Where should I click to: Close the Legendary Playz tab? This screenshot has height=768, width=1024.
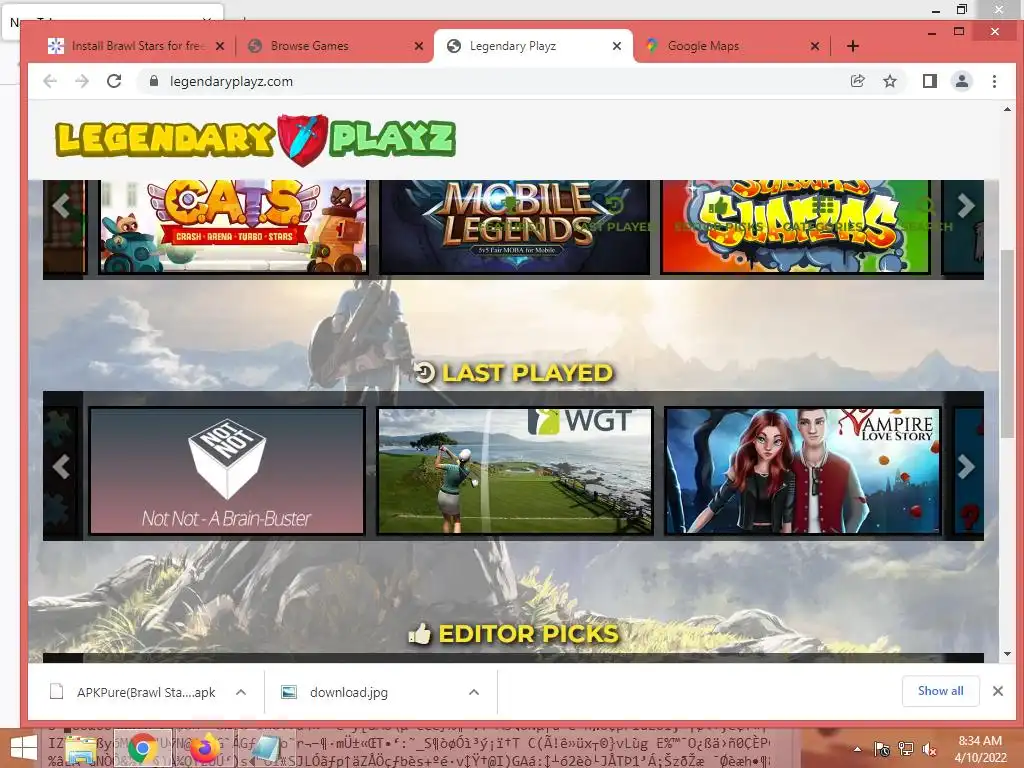tap(616, 46)
